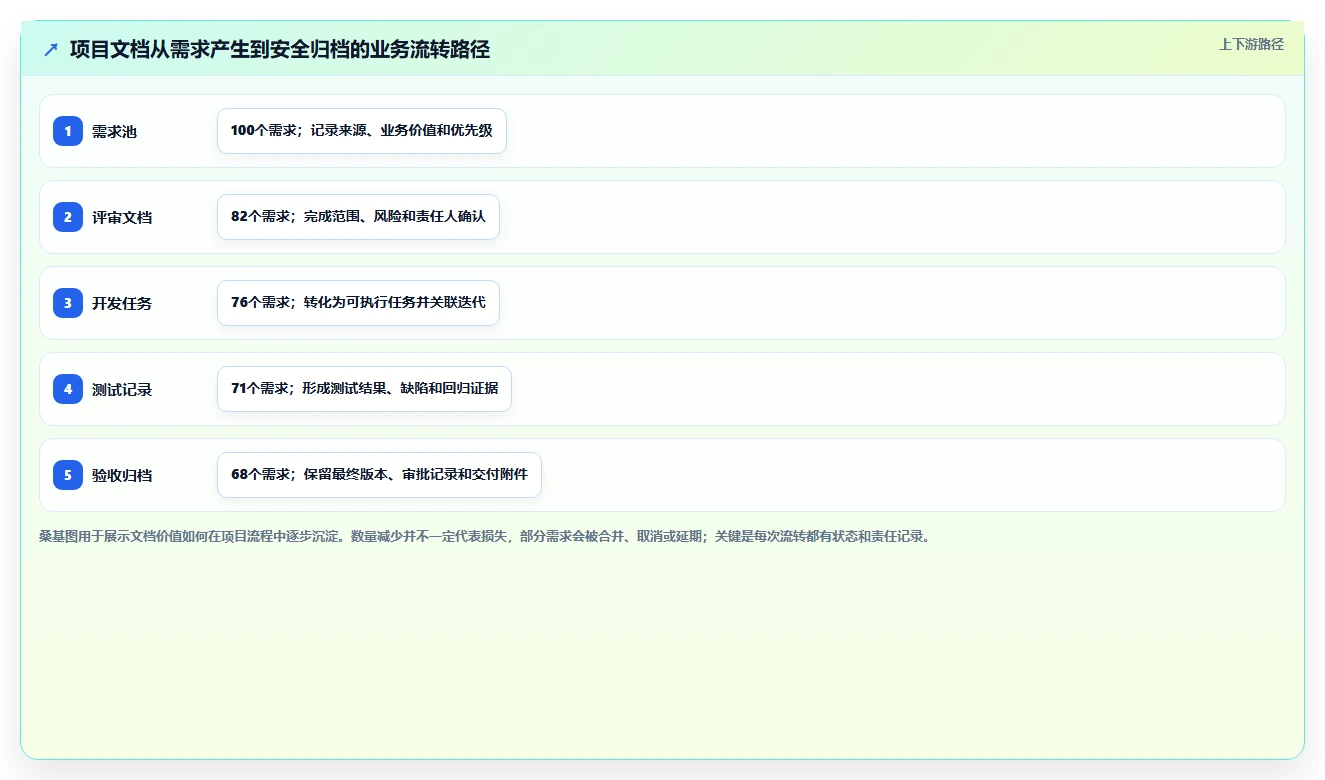The image size is (1325, 780).
Task: Select step number badge 1 for 需求池
Action: coord(68,131)
